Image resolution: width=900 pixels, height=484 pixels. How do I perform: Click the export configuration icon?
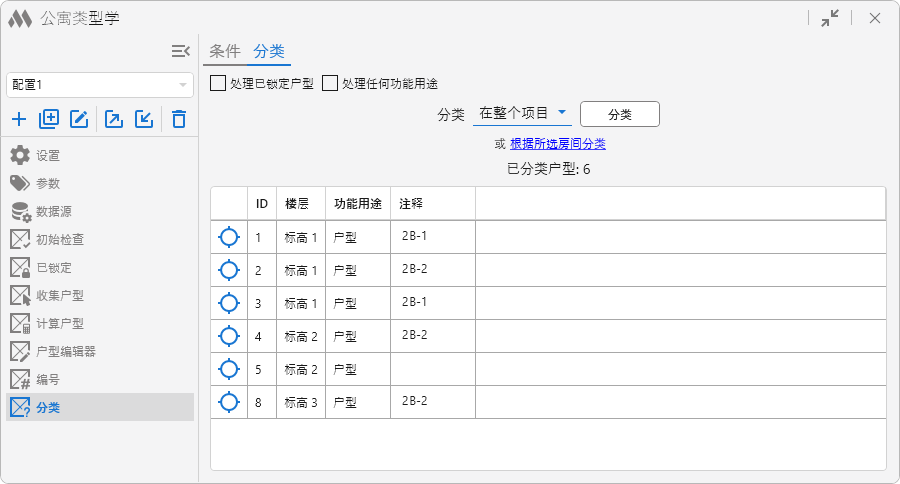click(114, 119)
